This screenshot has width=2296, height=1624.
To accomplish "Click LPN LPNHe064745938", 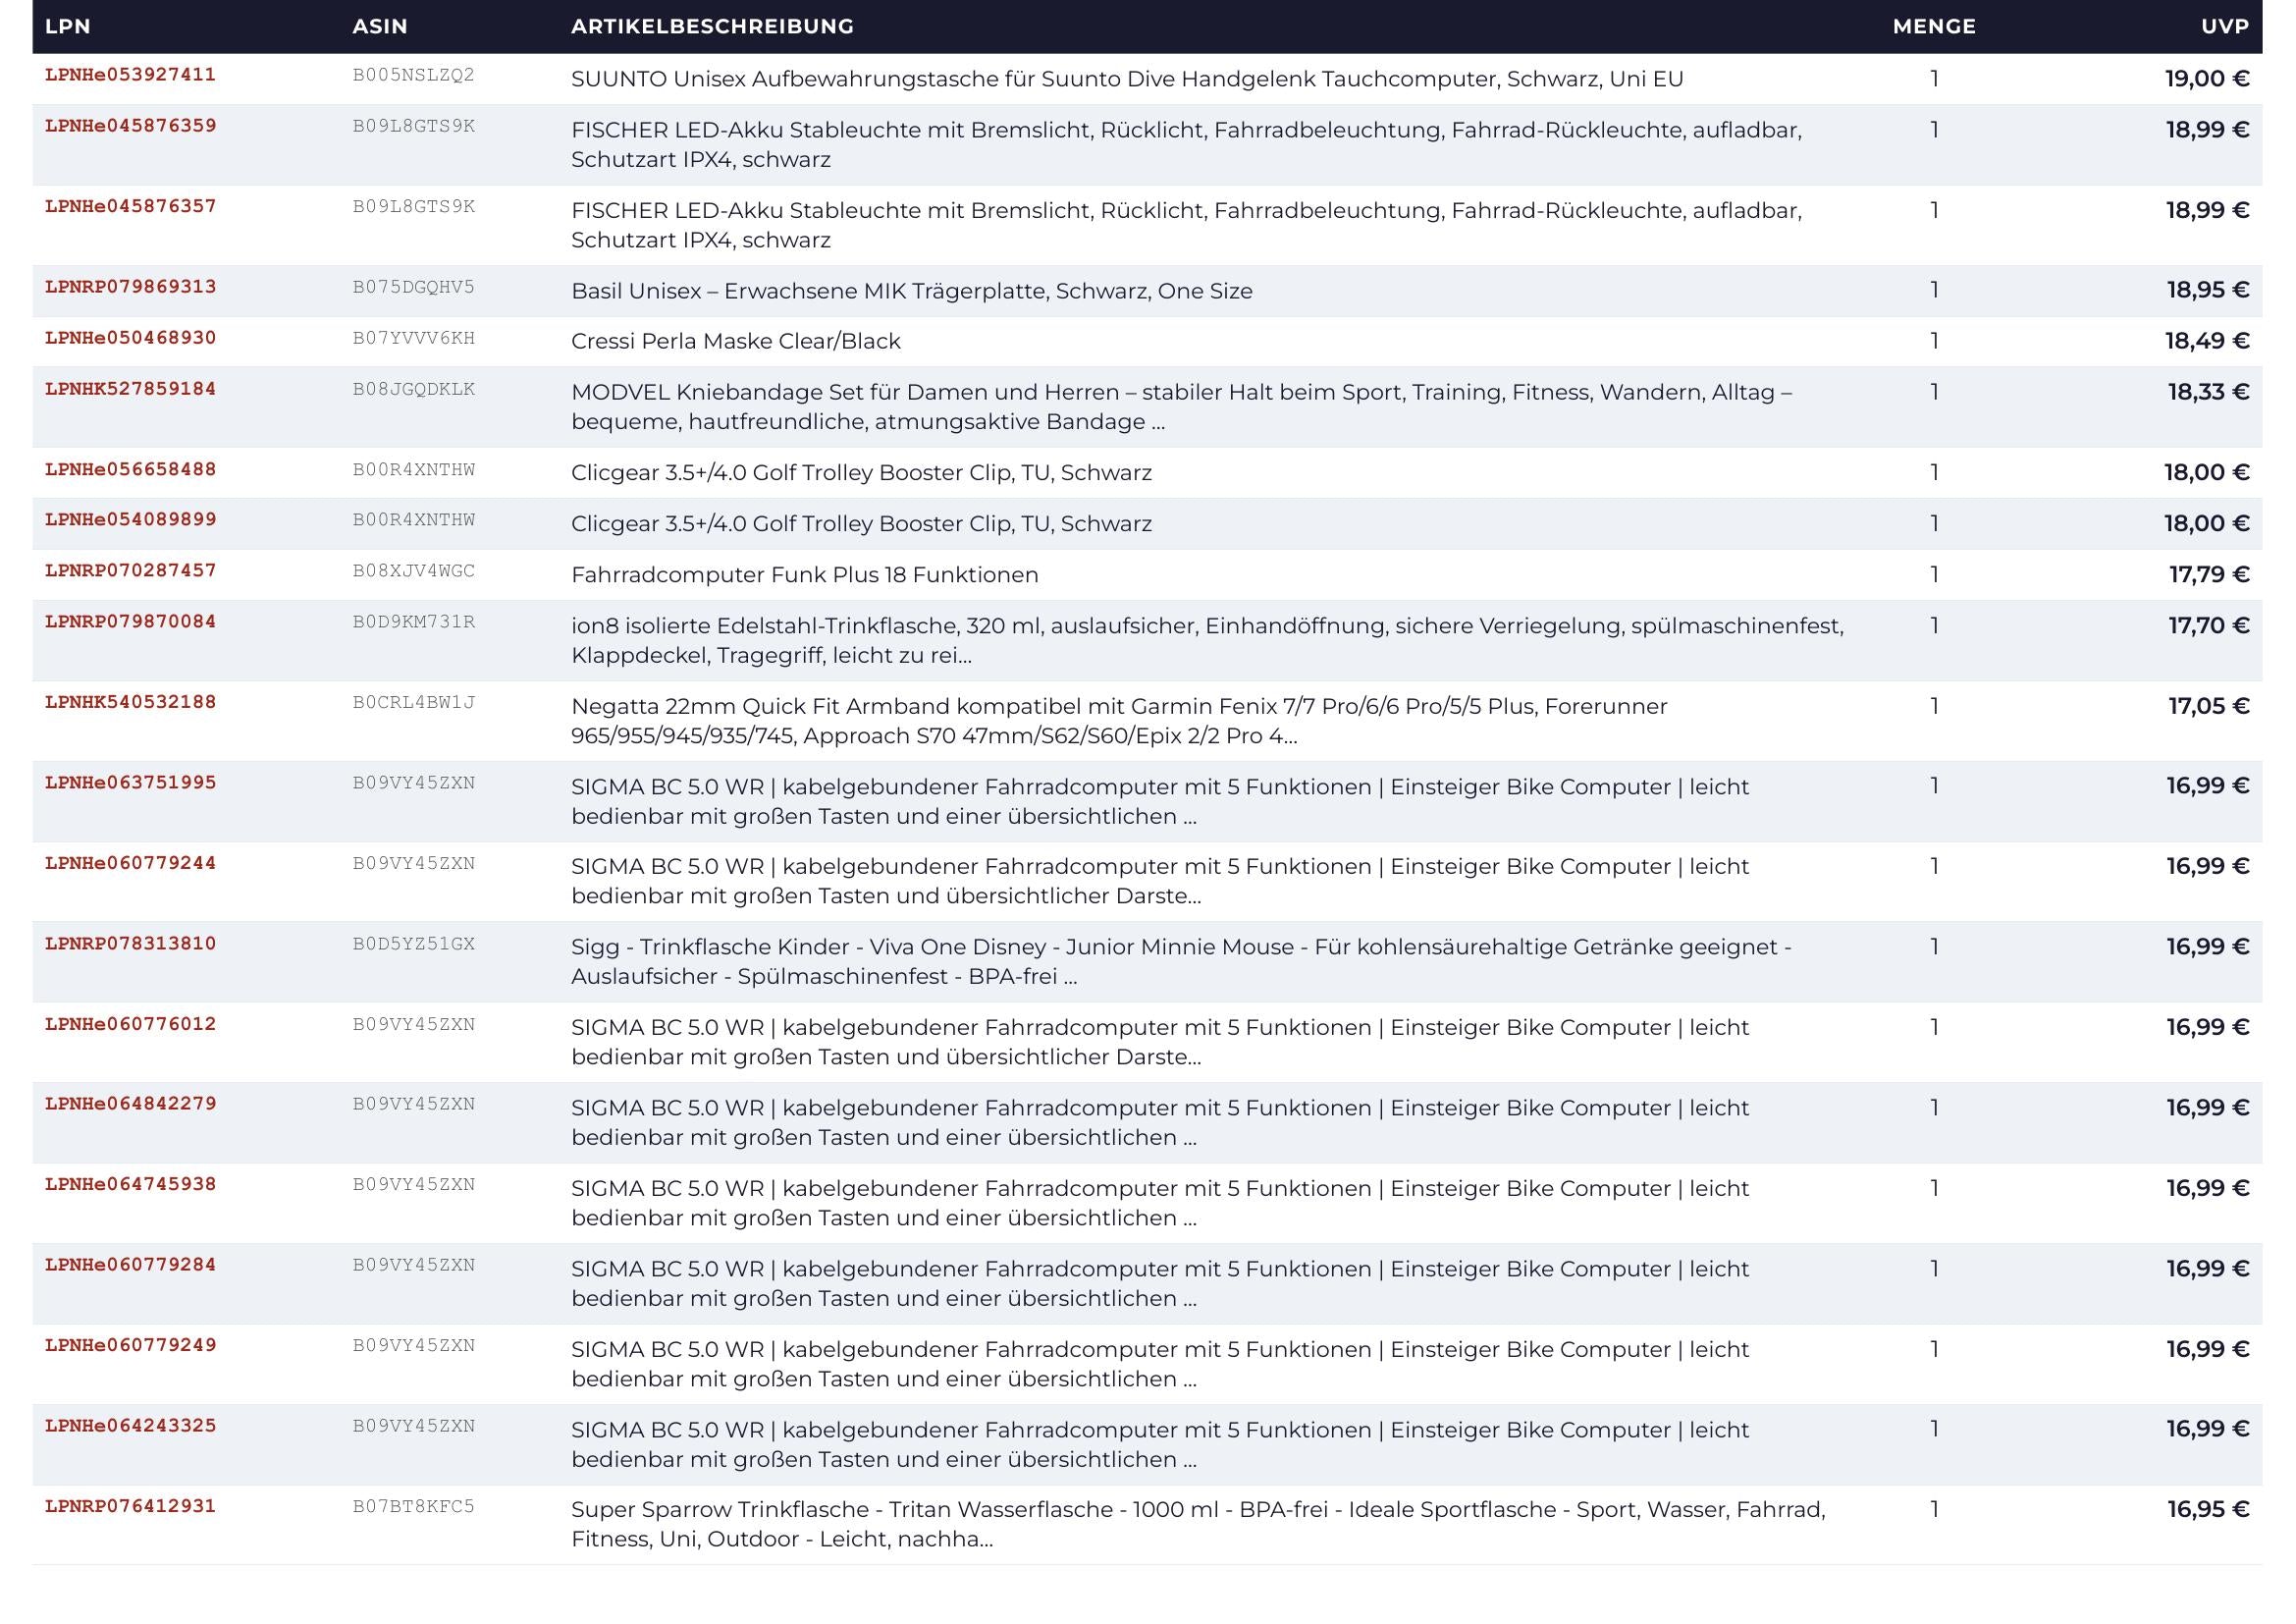I will click(130, 1185).
